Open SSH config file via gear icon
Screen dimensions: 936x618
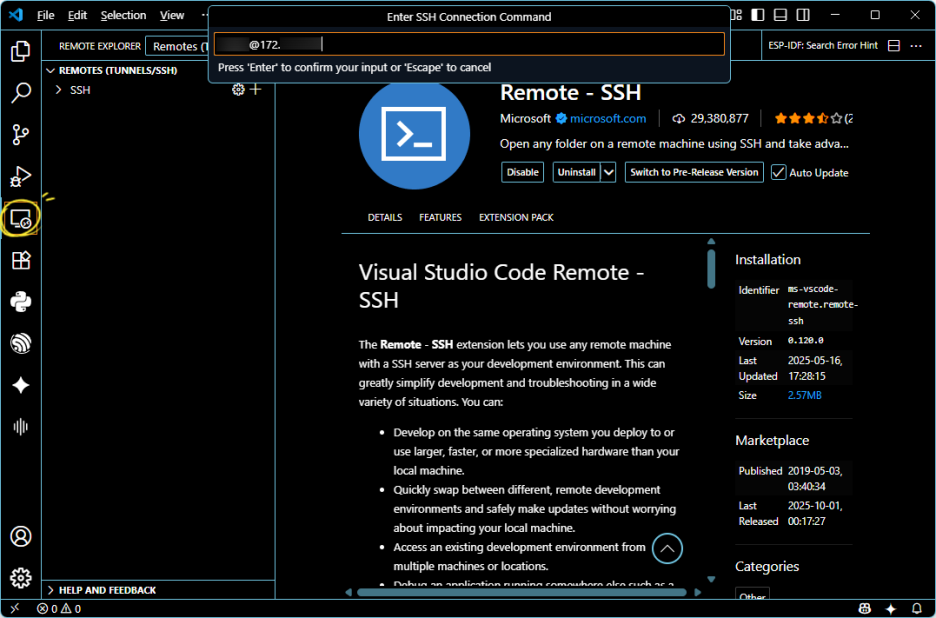coord(238,90)
